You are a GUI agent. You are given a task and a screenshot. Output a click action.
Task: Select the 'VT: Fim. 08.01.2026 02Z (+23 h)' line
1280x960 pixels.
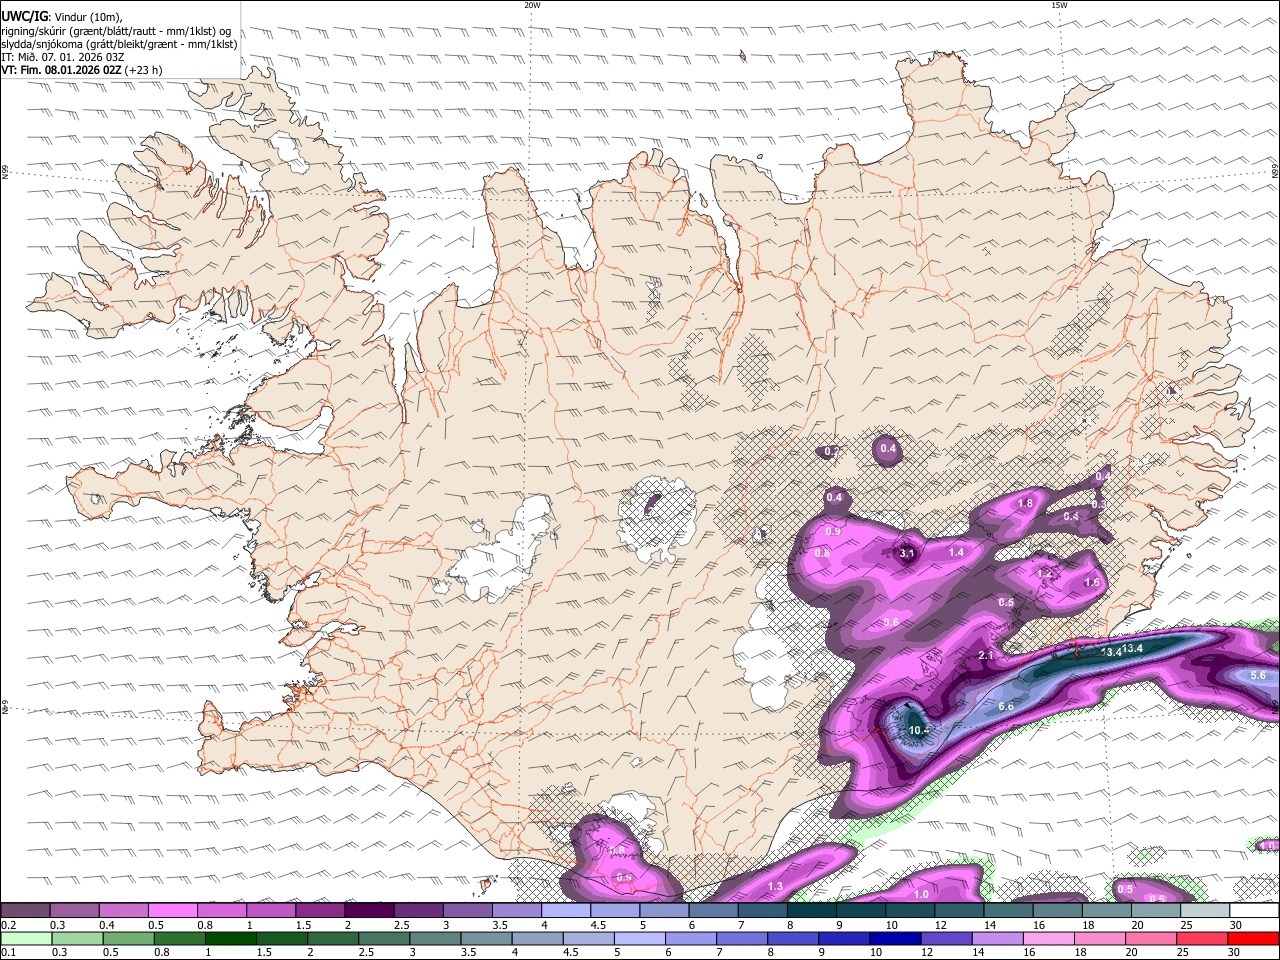[x=82, y=70]
